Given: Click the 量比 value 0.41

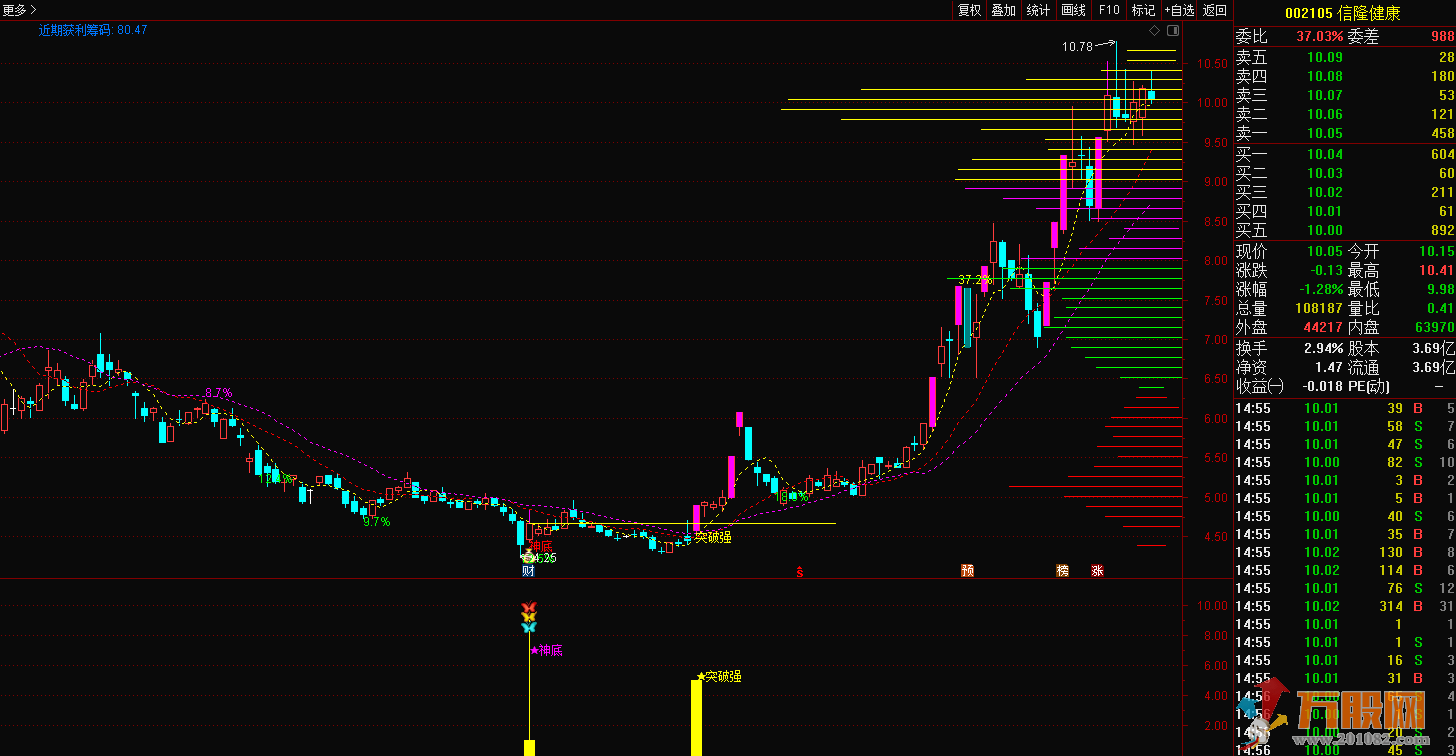Looking at the screenshot, I should point(1440,308).
